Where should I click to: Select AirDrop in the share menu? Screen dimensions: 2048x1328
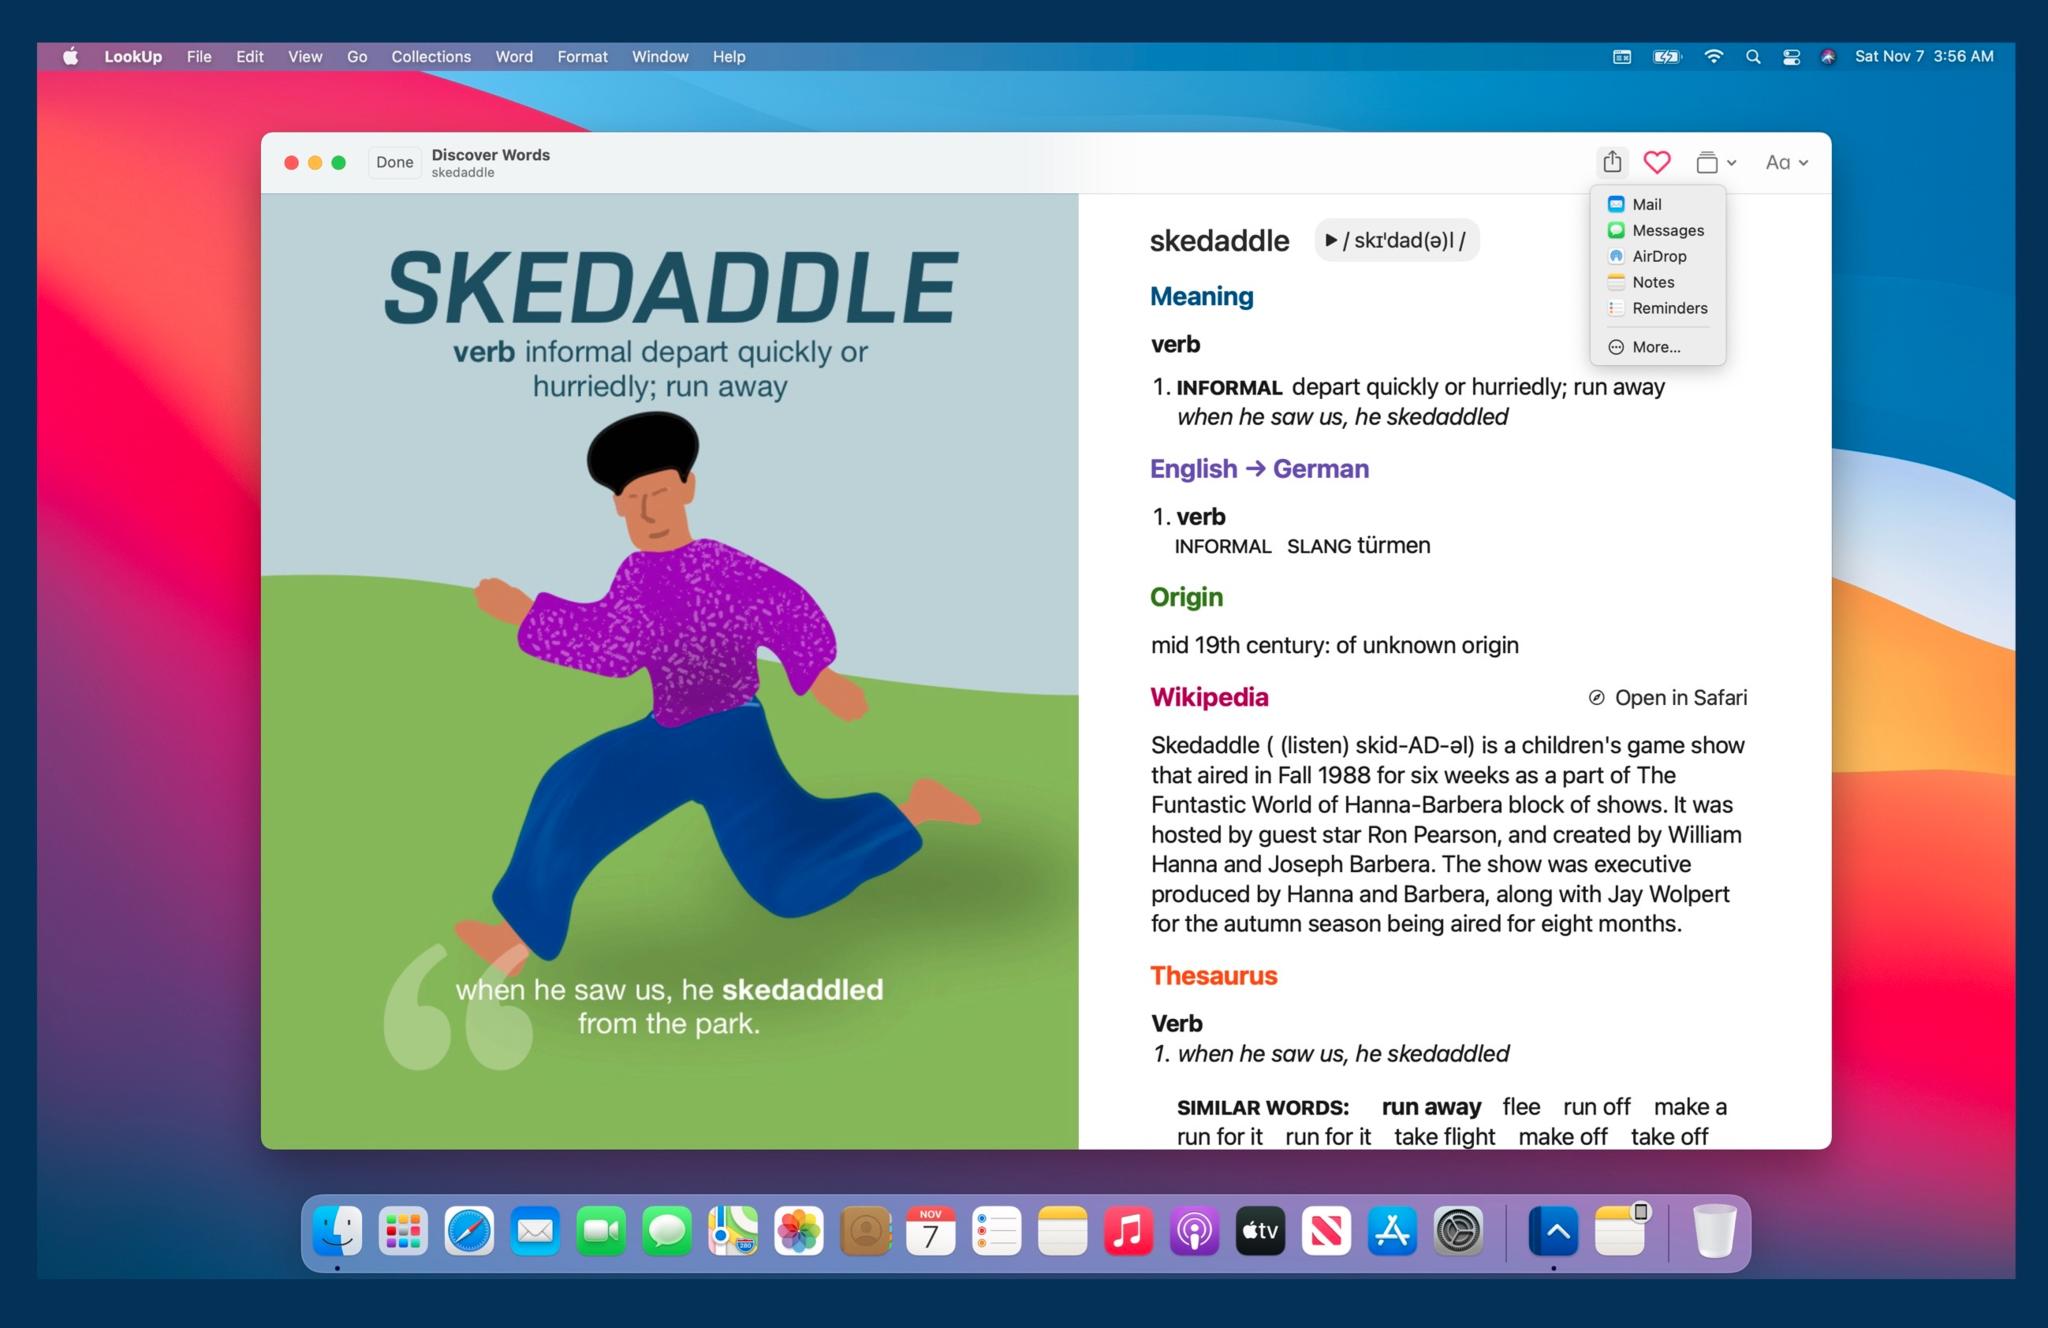(1657, 256)
